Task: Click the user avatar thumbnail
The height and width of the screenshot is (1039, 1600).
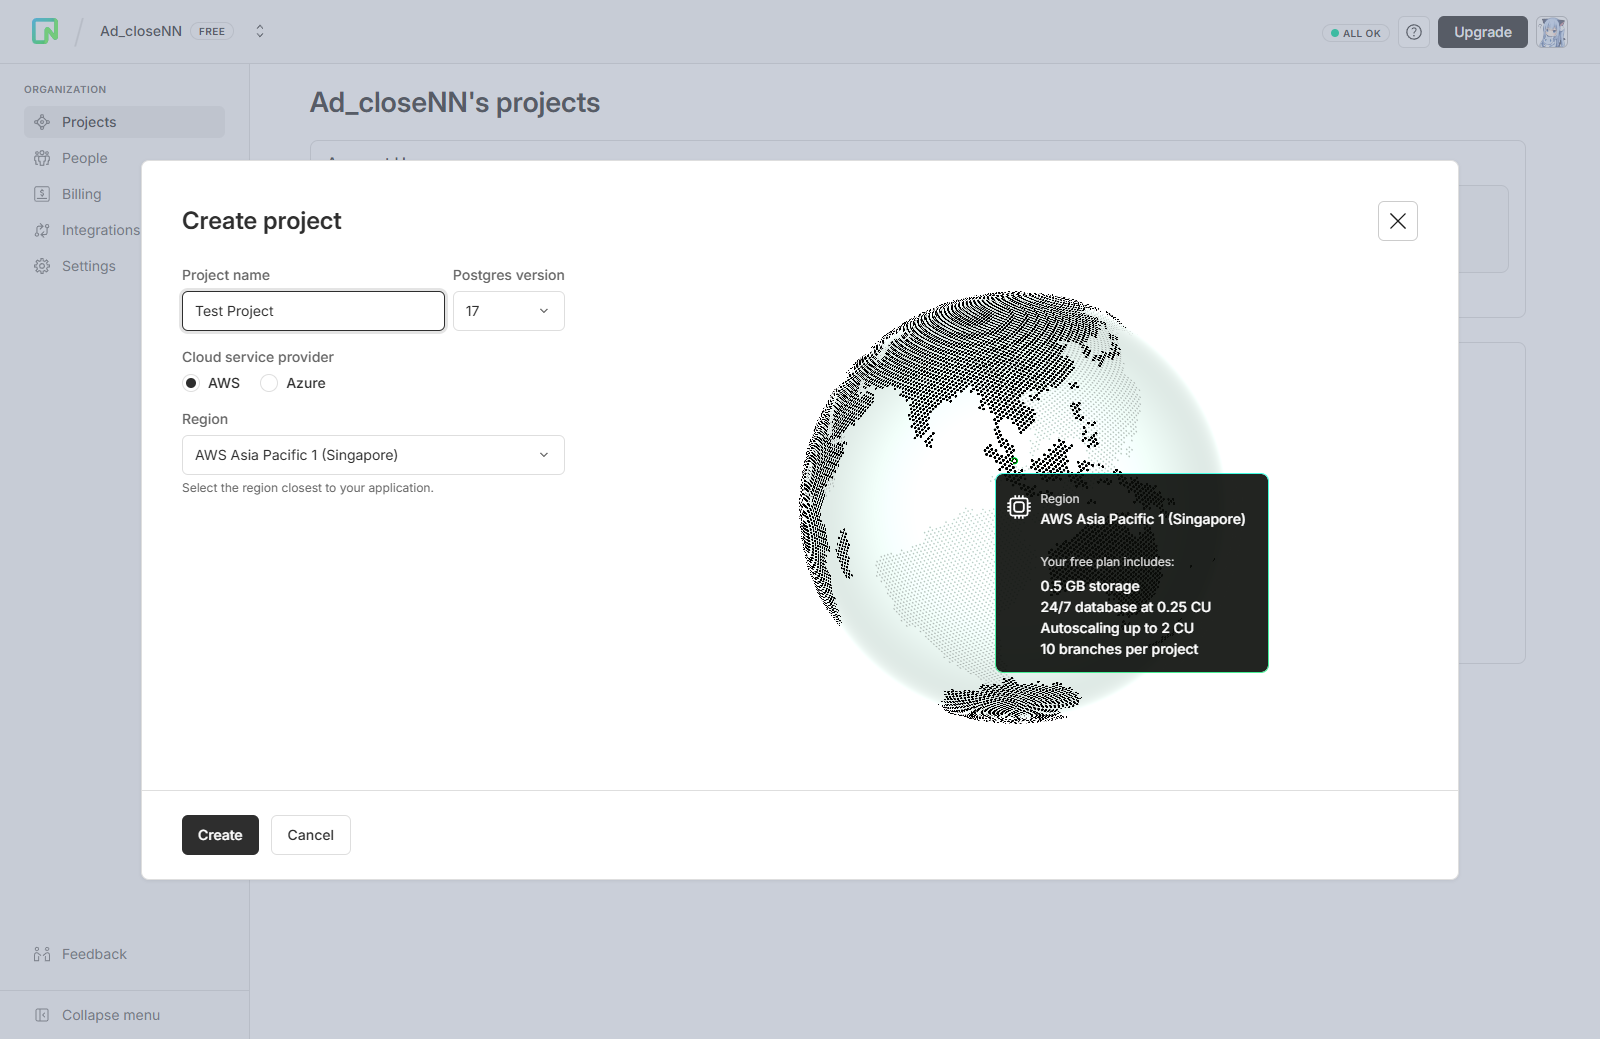Action: point(1552,32)
